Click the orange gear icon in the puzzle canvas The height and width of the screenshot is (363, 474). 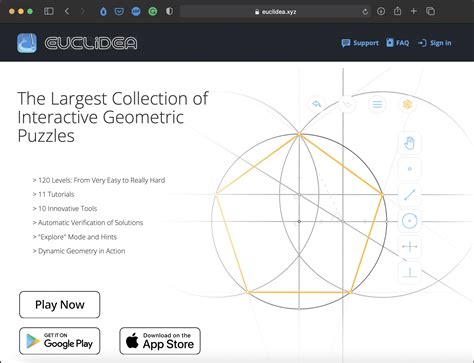(x=407, y=104)
